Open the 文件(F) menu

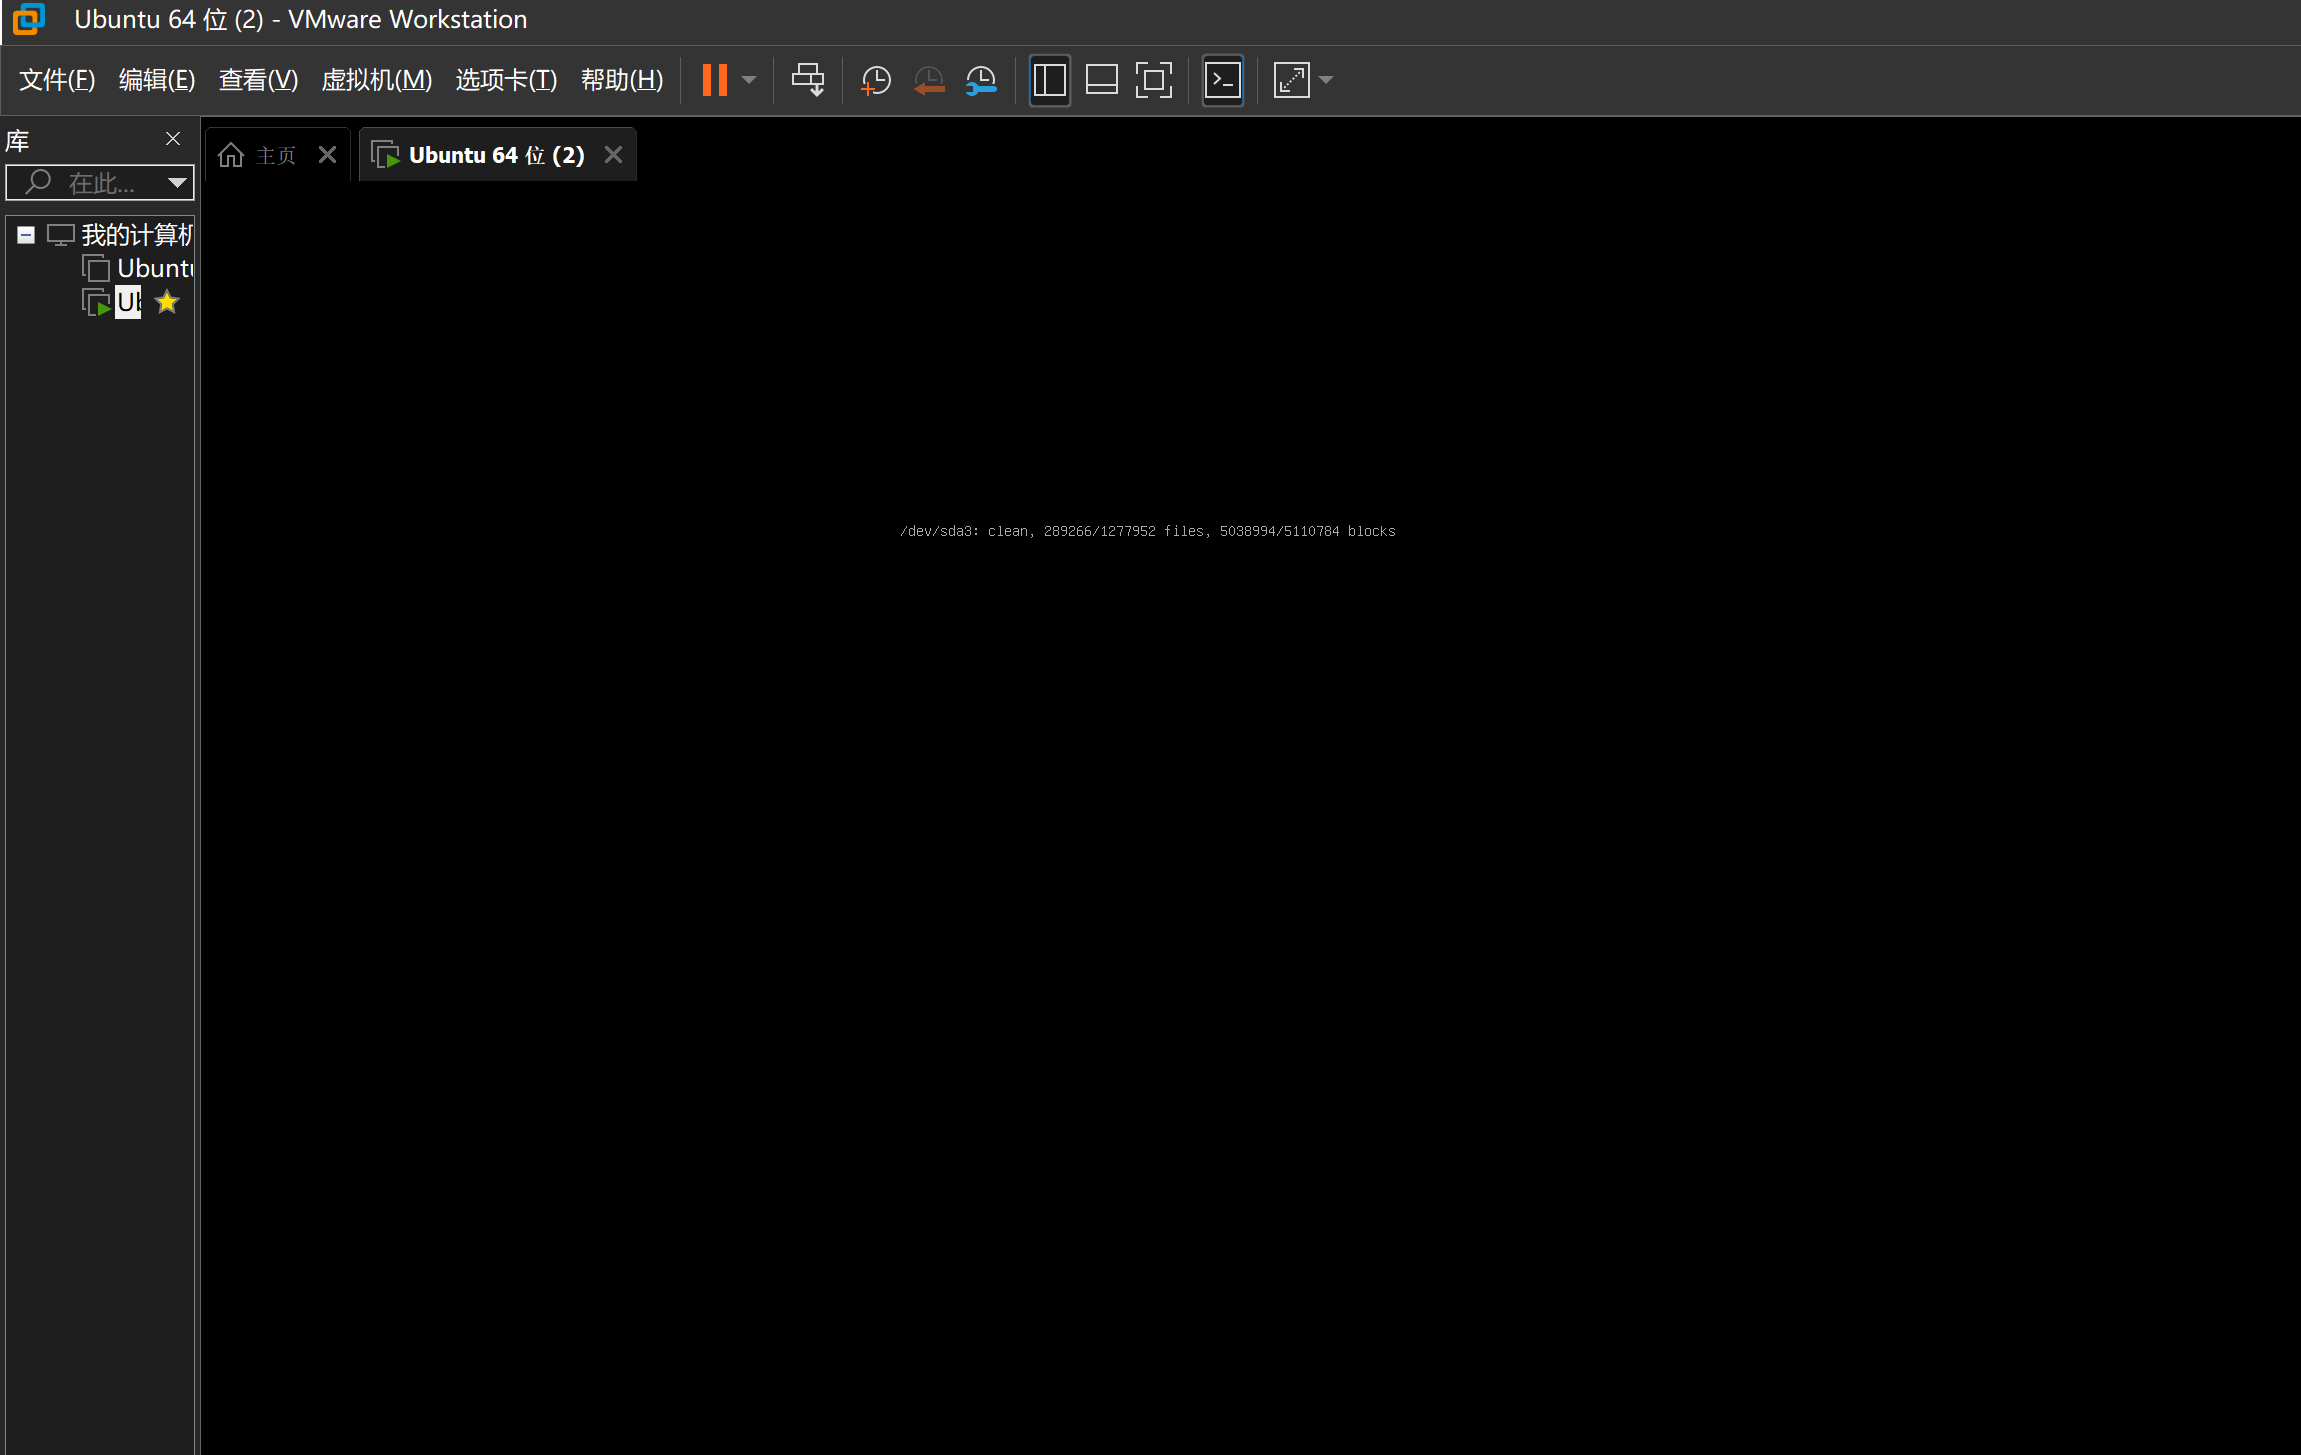57,80
